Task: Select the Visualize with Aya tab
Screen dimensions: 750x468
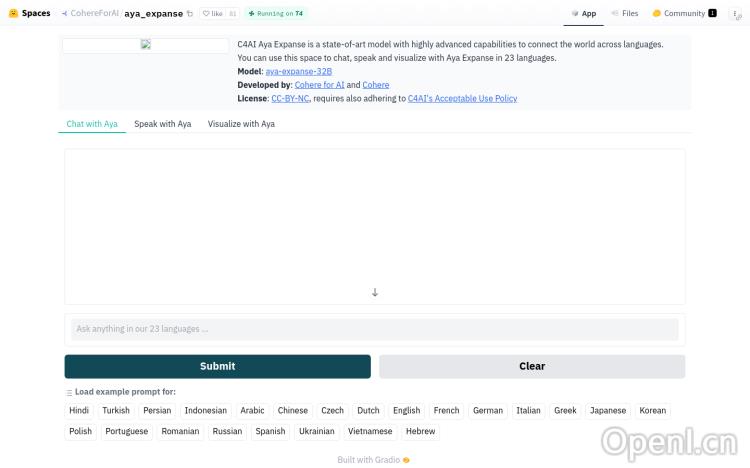Action: 241,124
